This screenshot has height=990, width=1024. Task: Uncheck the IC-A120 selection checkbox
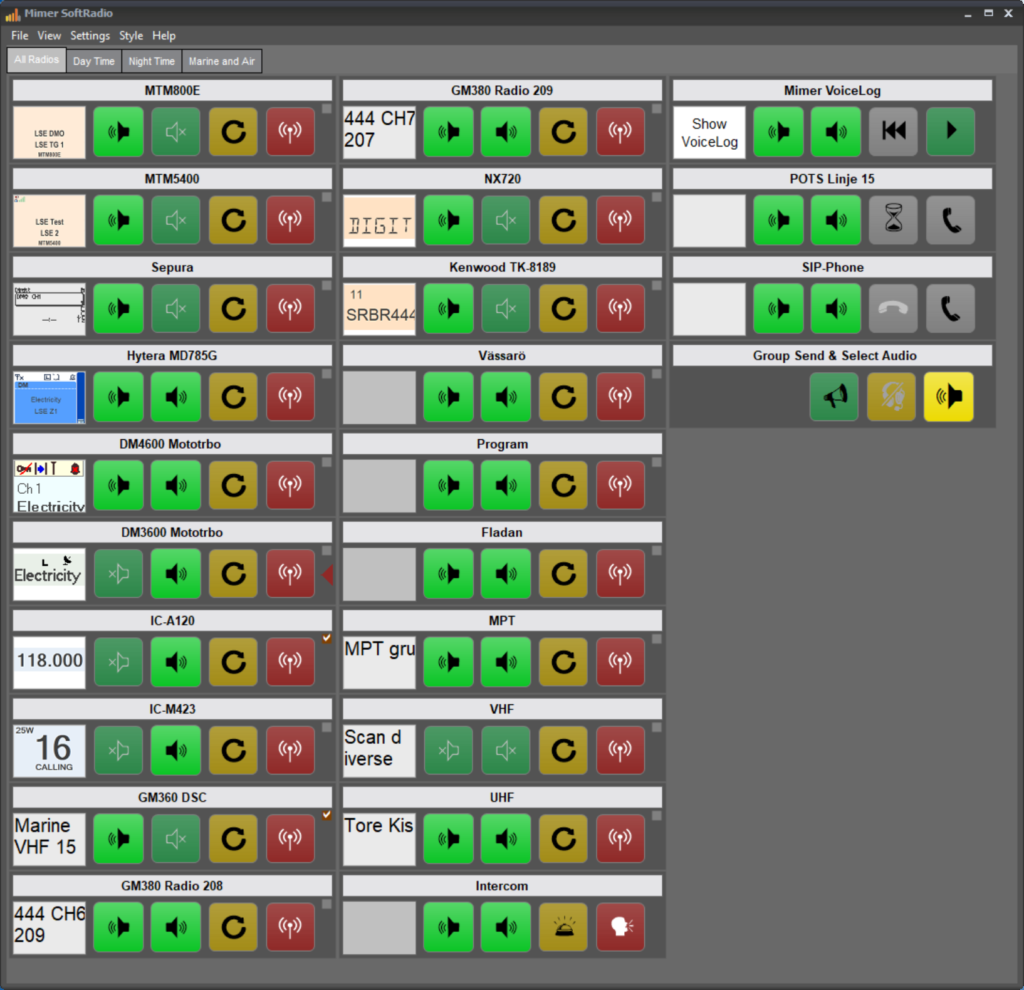(327, 638)
